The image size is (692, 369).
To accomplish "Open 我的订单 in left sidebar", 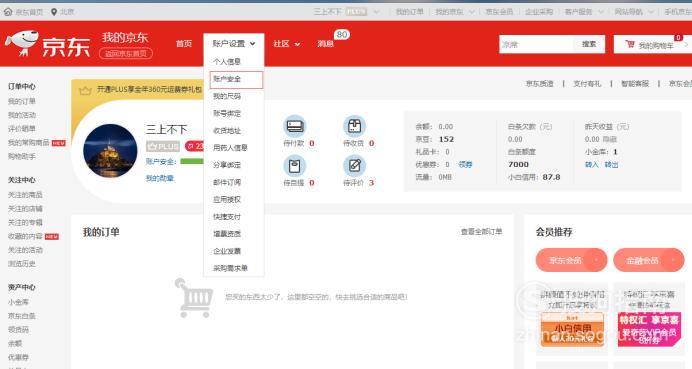I will (22, 102).
